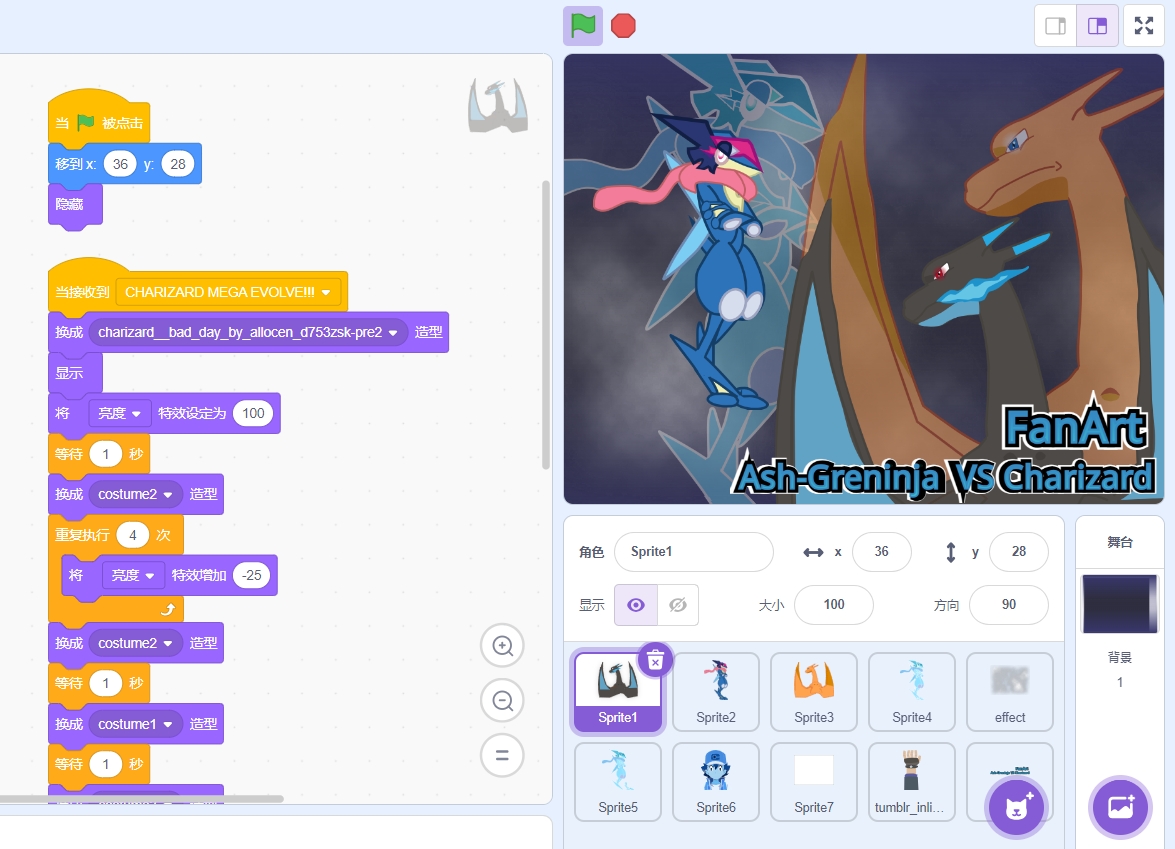Click the green flag to run project
Viewport: 1175px width, 849px height.
click(x=583, y=26)
